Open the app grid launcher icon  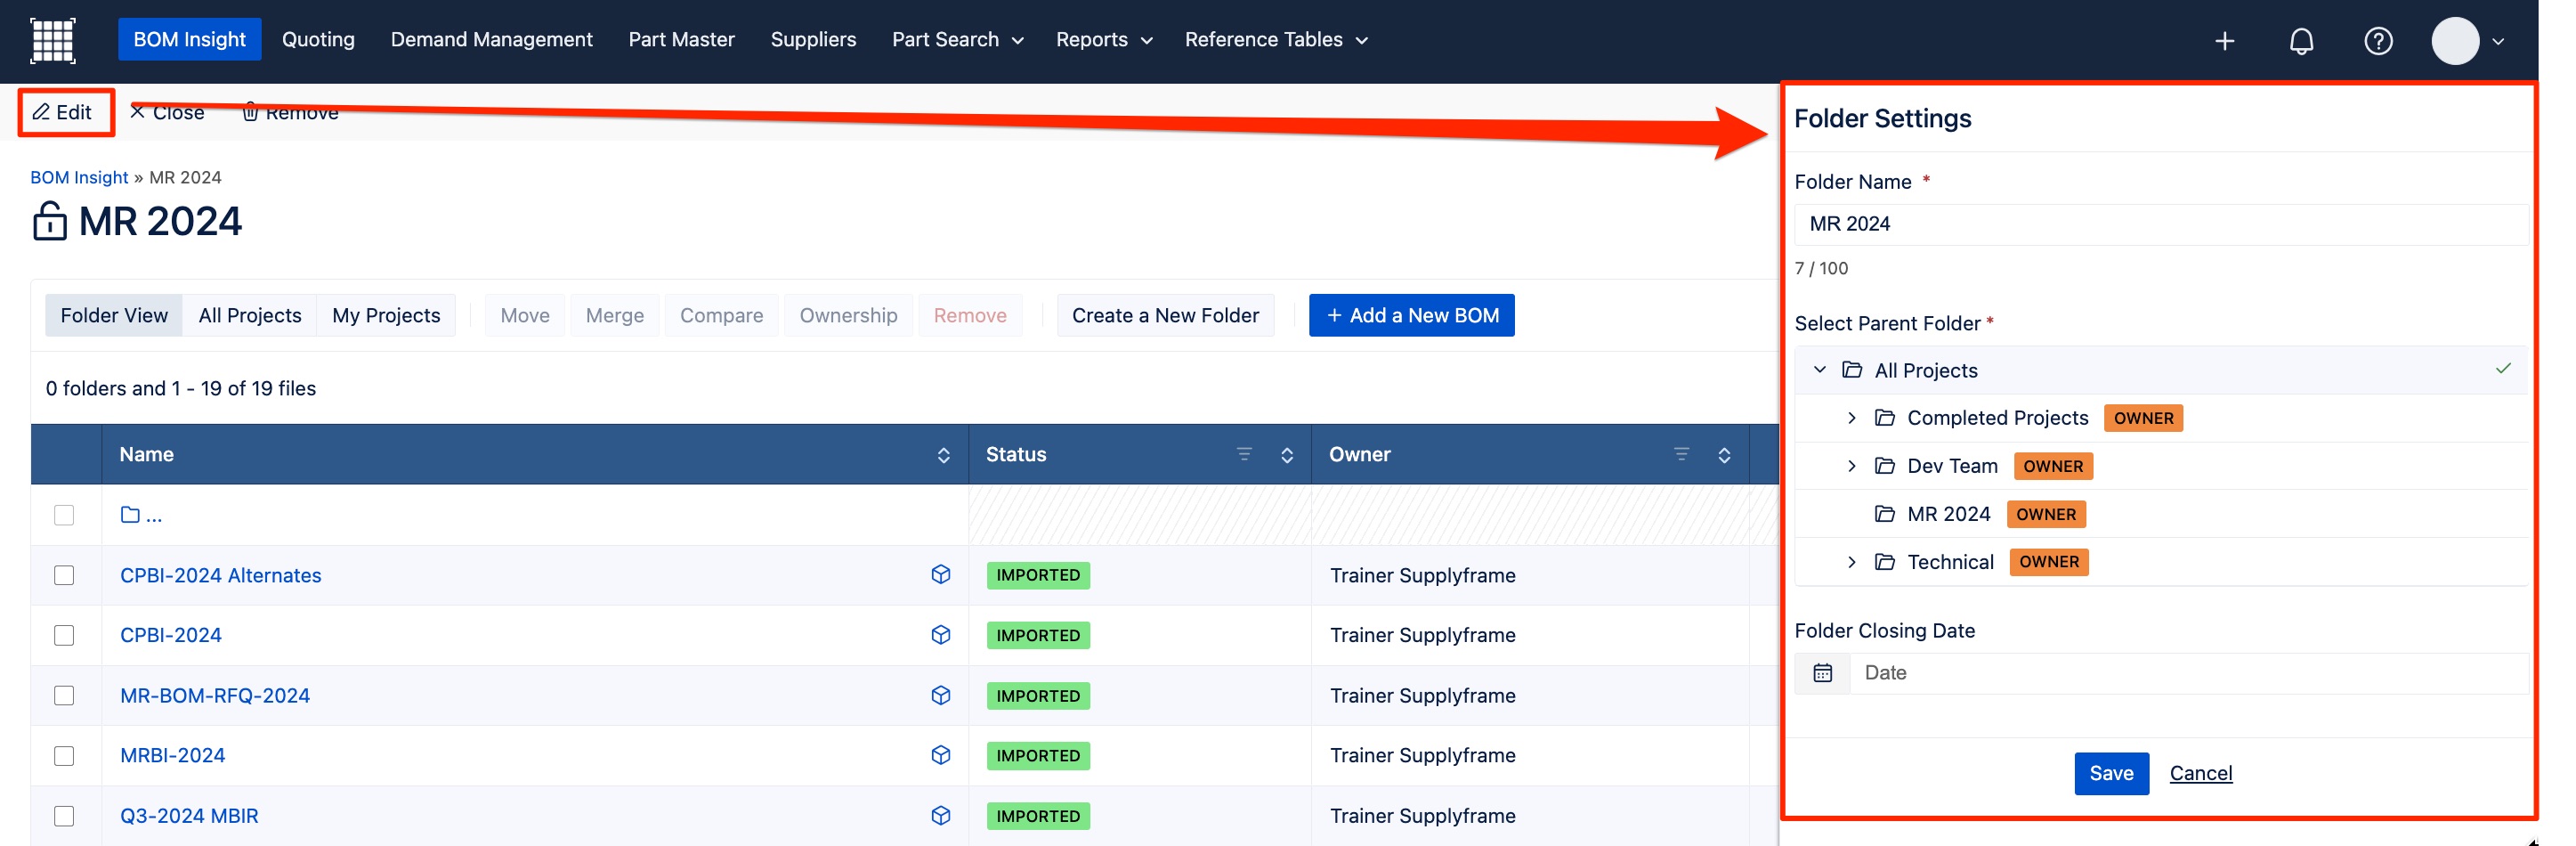pyautogui.click(x=53, y=40)
